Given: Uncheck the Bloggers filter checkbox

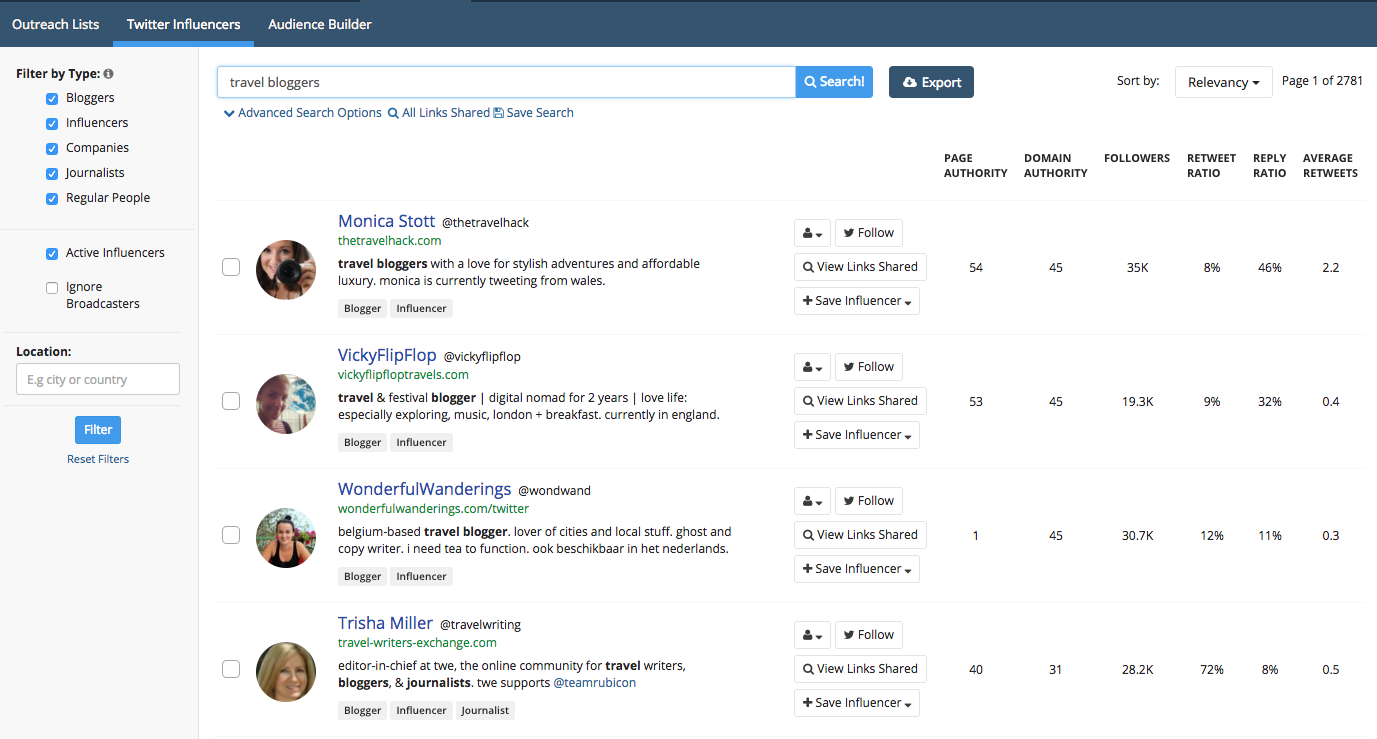Looking at the screenshot, I should 52,98.
